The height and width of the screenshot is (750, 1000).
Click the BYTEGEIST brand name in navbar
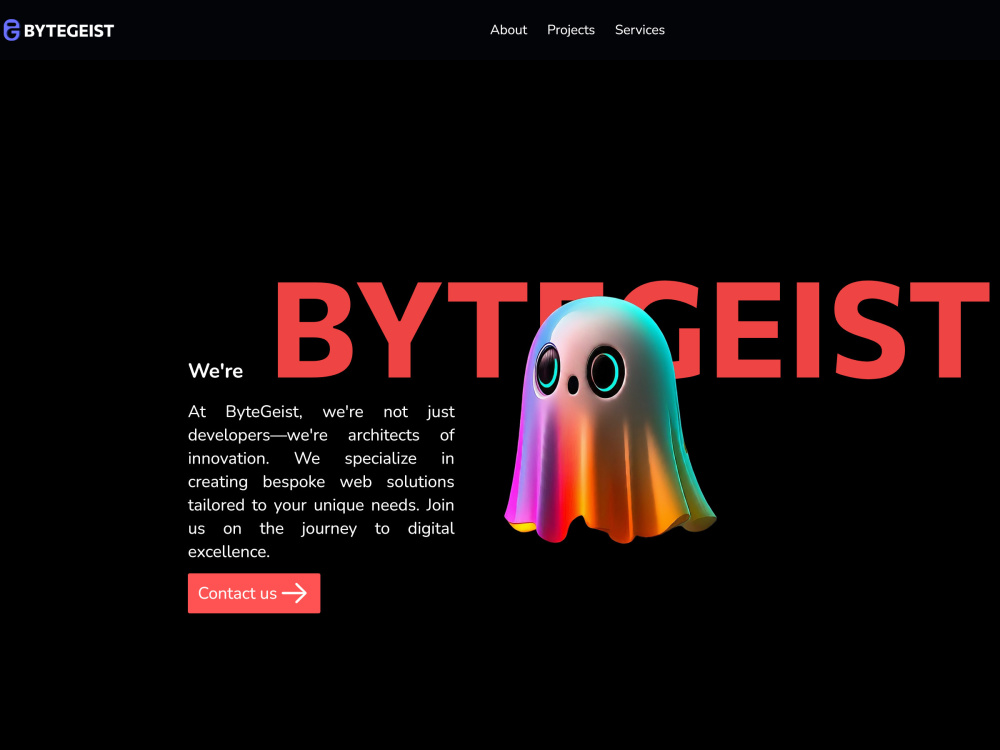tap(69, 31)
